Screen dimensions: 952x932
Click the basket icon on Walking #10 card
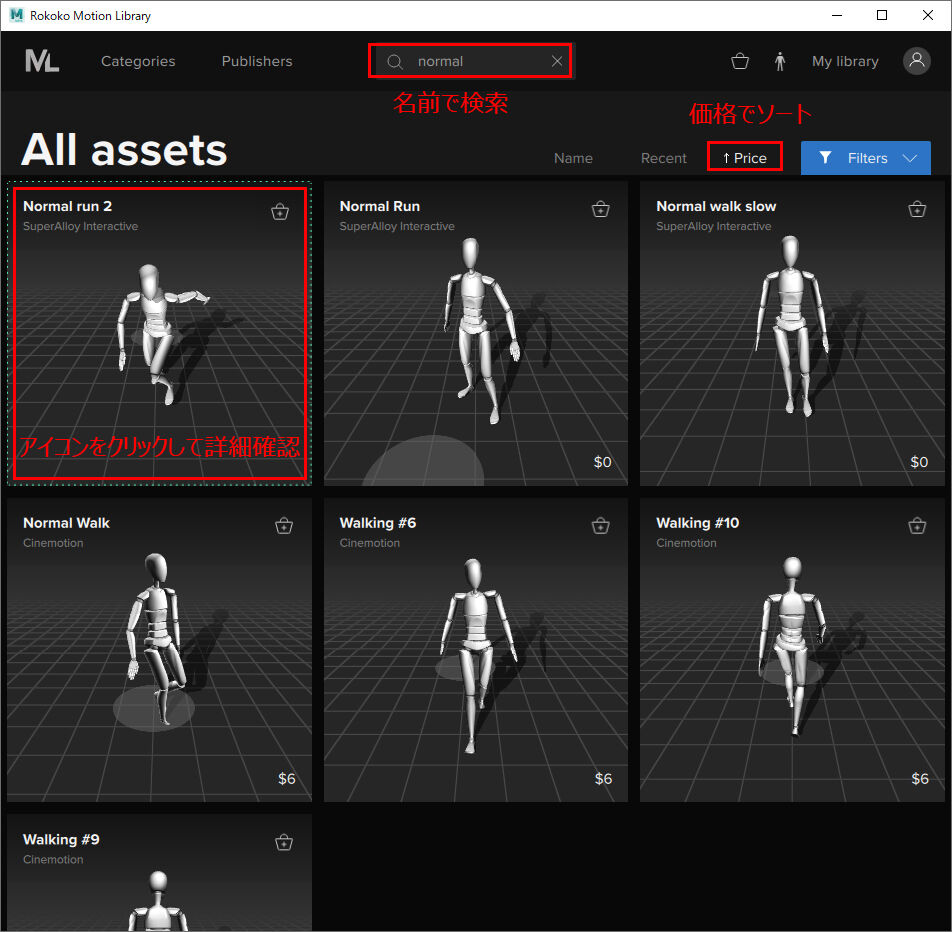click(917, 525)
